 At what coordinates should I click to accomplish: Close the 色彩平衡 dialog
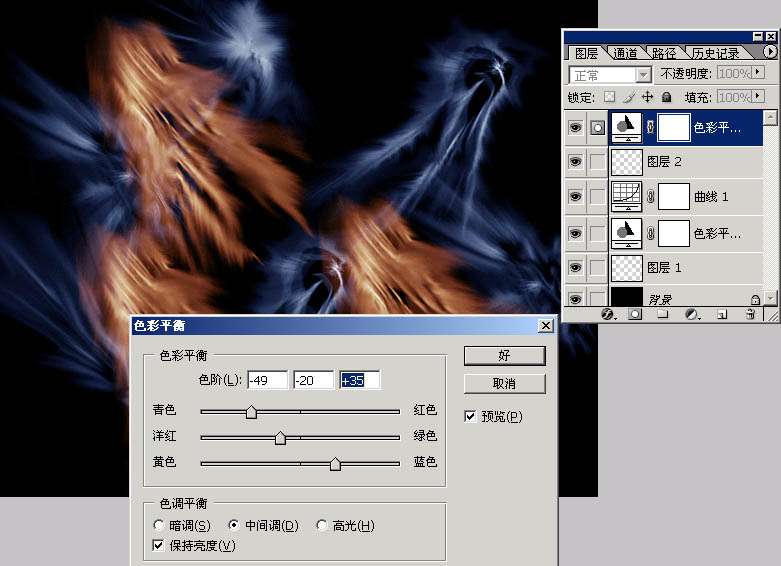[546, 325]
